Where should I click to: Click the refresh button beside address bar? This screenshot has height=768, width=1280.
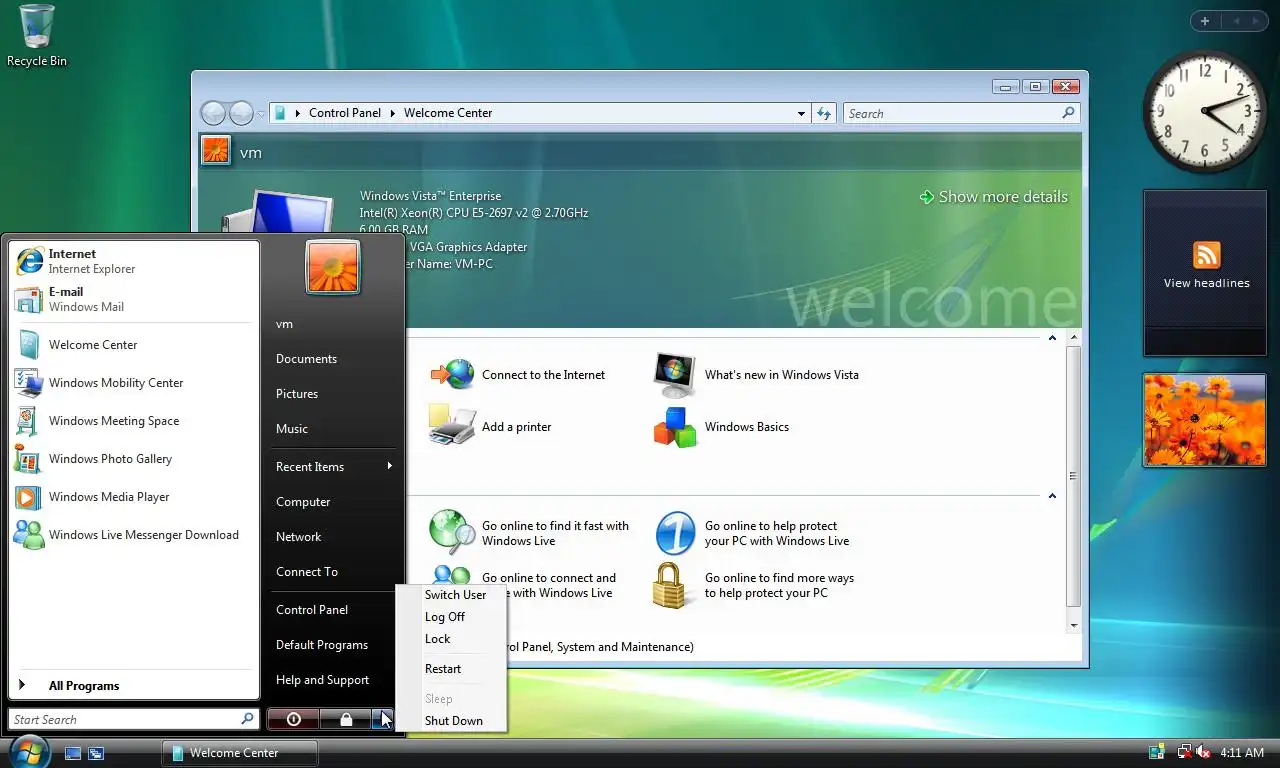tap(824, 113)
